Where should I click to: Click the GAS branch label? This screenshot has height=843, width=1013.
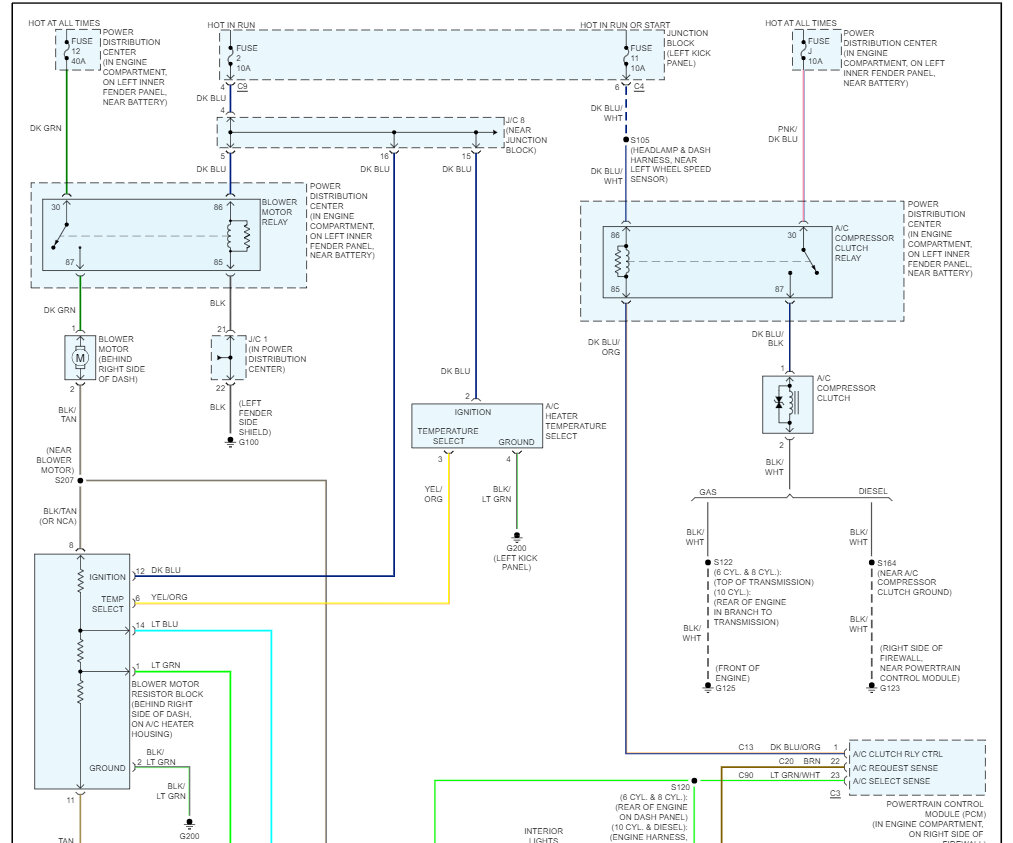click(708, 492)
